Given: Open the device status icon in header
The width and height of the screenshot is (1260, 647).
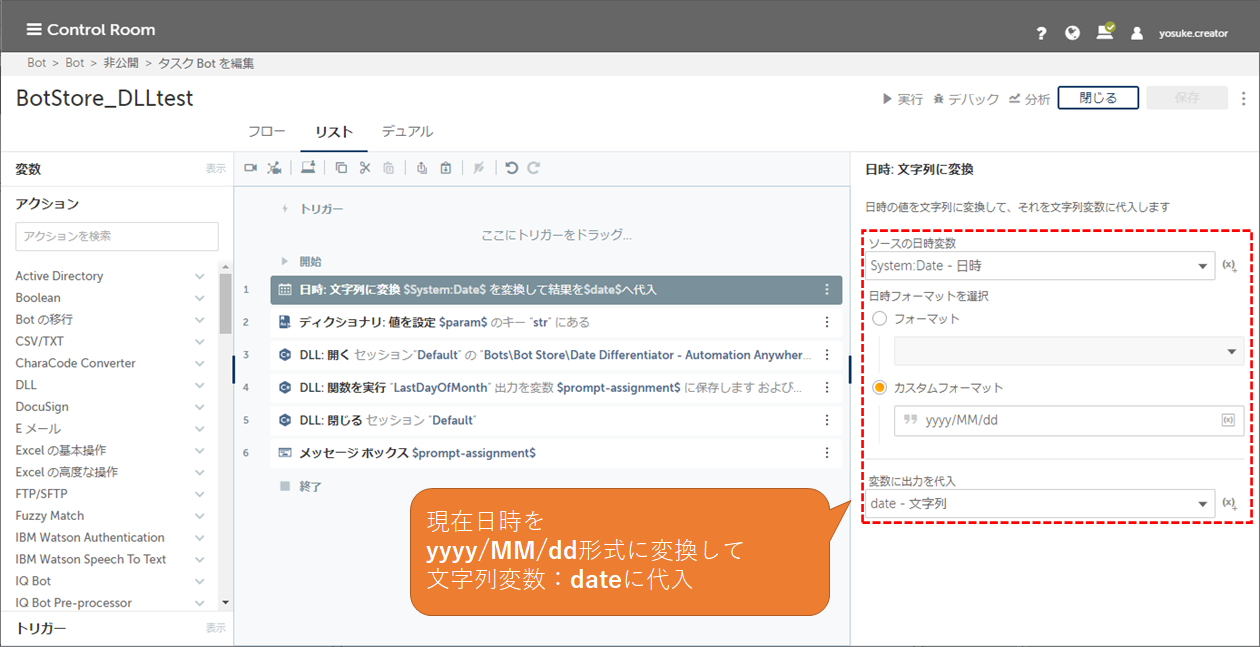Looking at the screenshot, I should 1105,31.
